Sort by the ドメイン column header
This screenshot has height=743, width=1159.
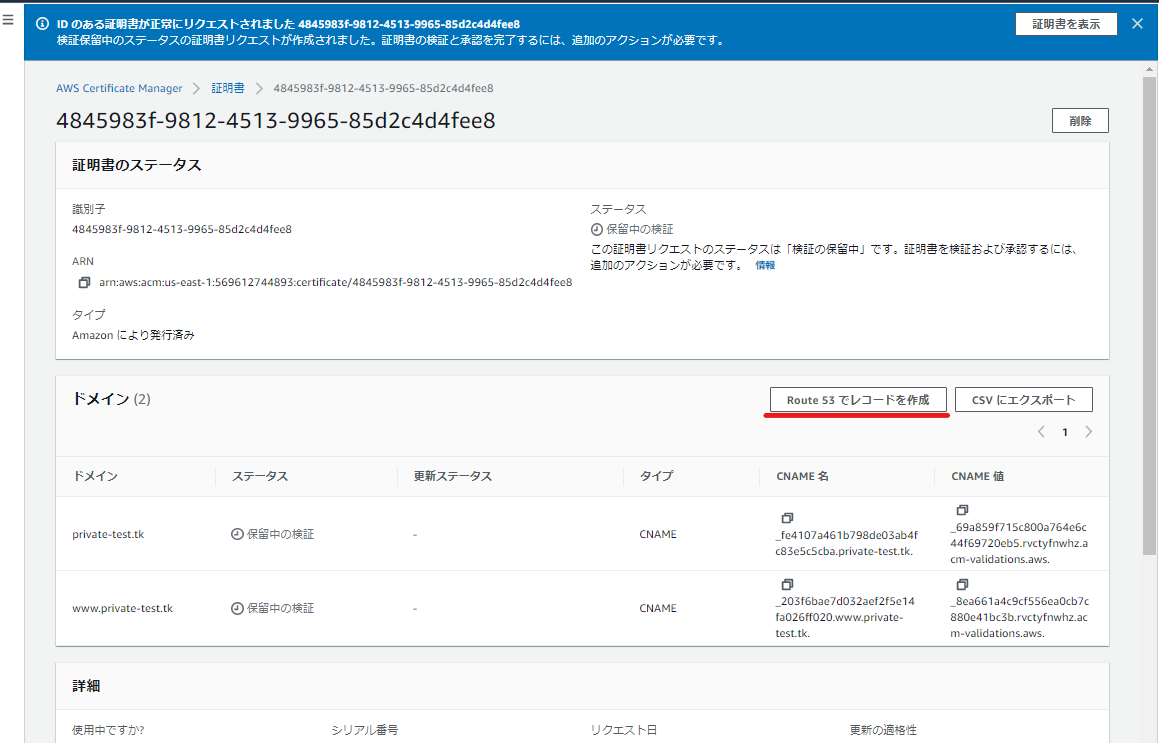click(95, 476)
